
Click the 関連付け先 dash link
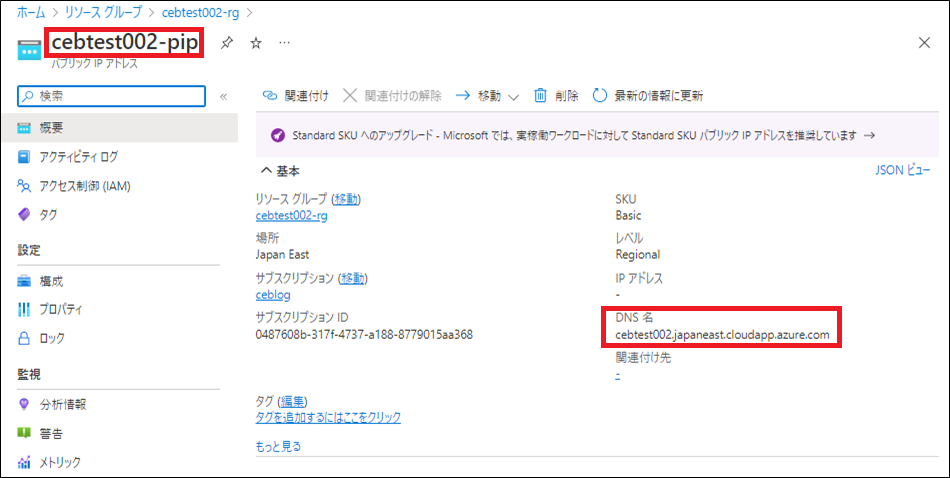coord(617,376)
